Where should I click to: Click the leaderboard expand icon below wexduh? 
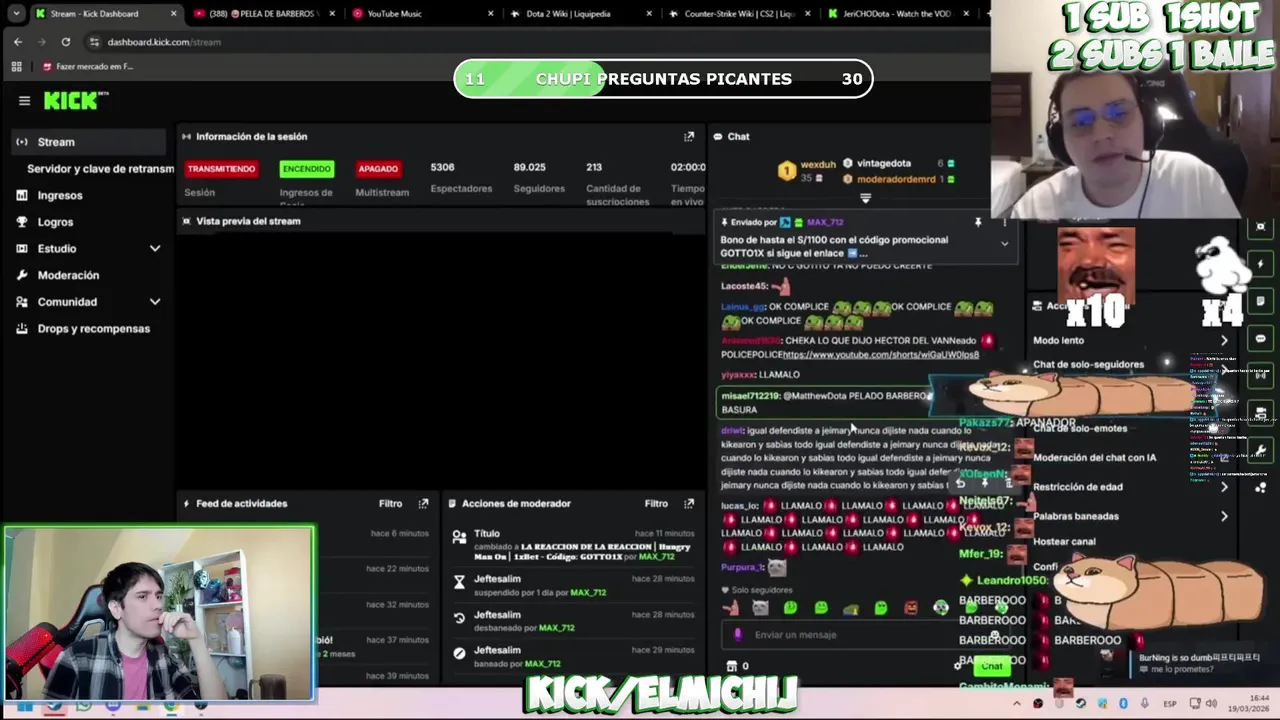[866, 198]
